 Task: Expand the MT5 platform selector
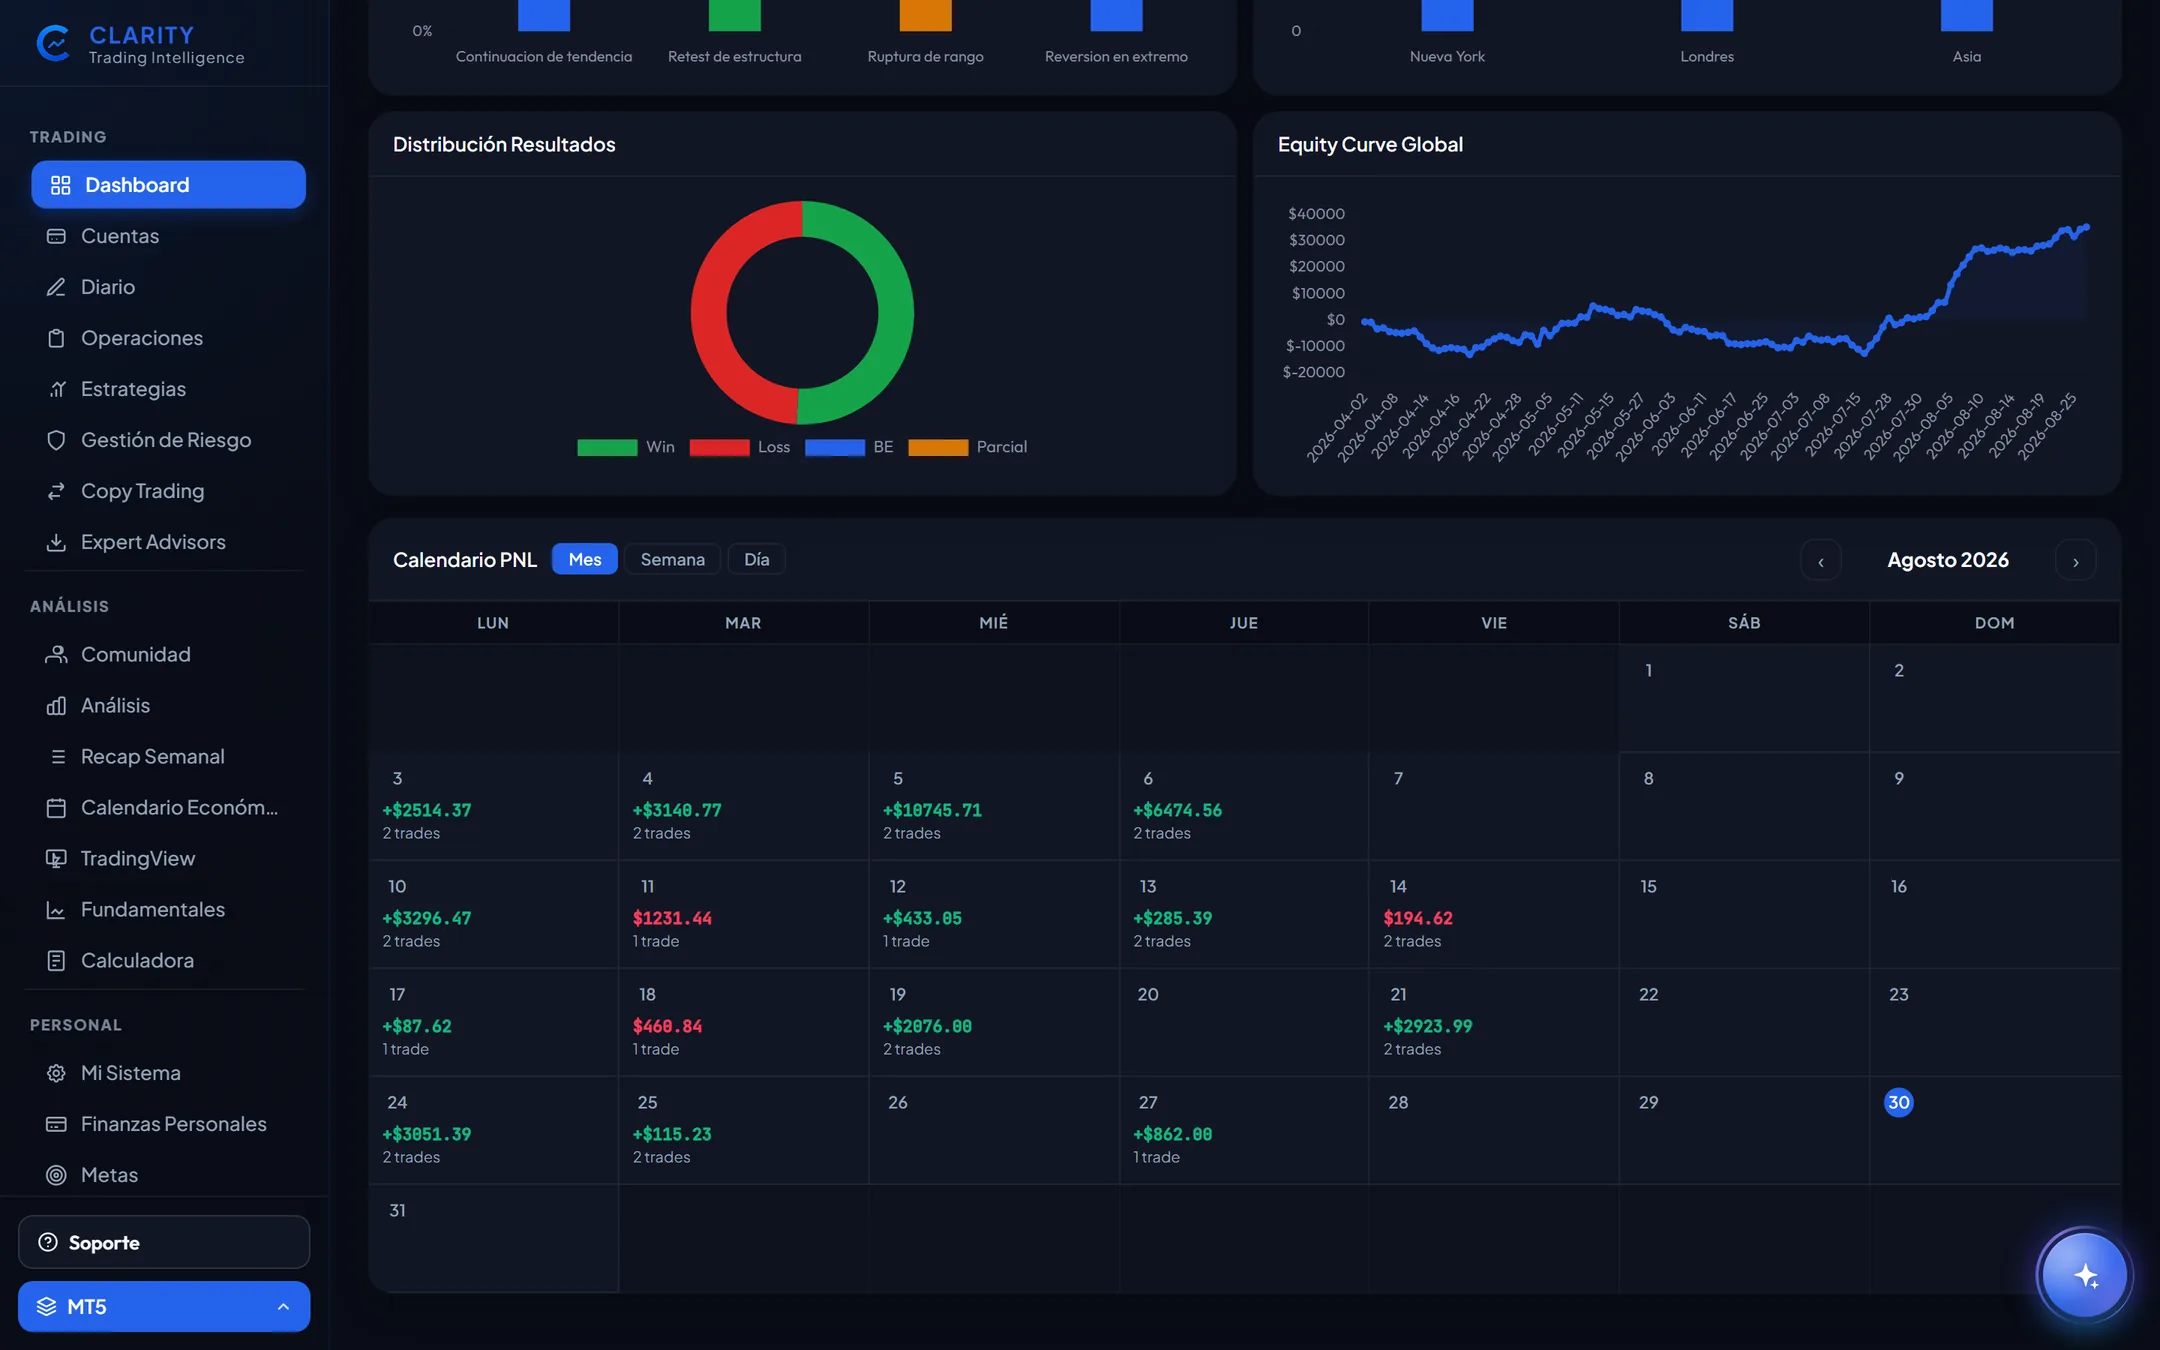tap(164, 1306)
